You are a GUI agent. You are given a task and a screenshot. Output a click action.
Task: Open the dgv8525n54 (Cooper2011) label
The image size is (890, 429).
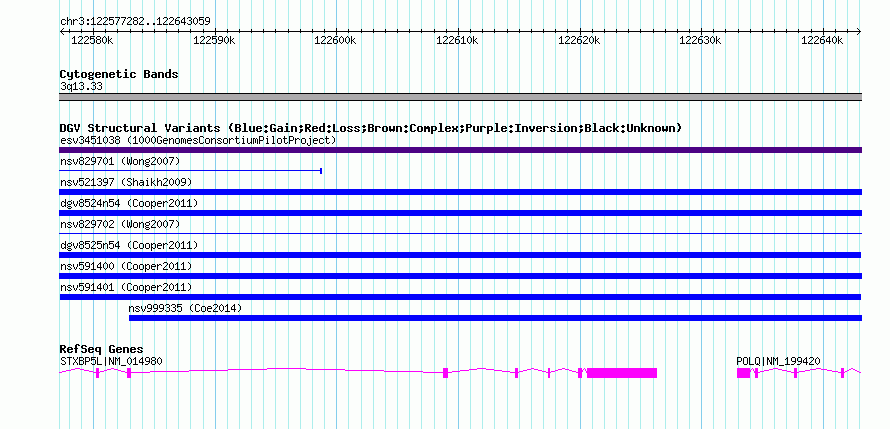(x=129, y=245)
